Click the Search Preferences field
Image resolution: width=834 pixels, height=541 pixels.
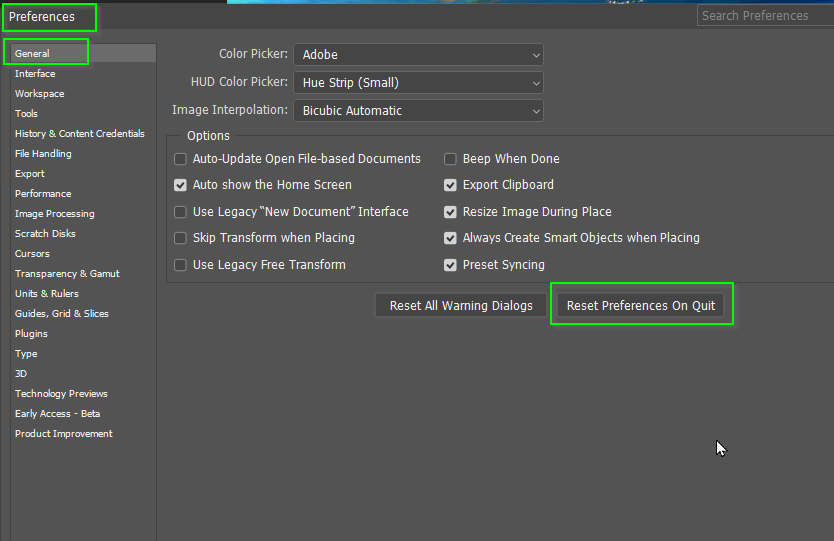[764, 16]
